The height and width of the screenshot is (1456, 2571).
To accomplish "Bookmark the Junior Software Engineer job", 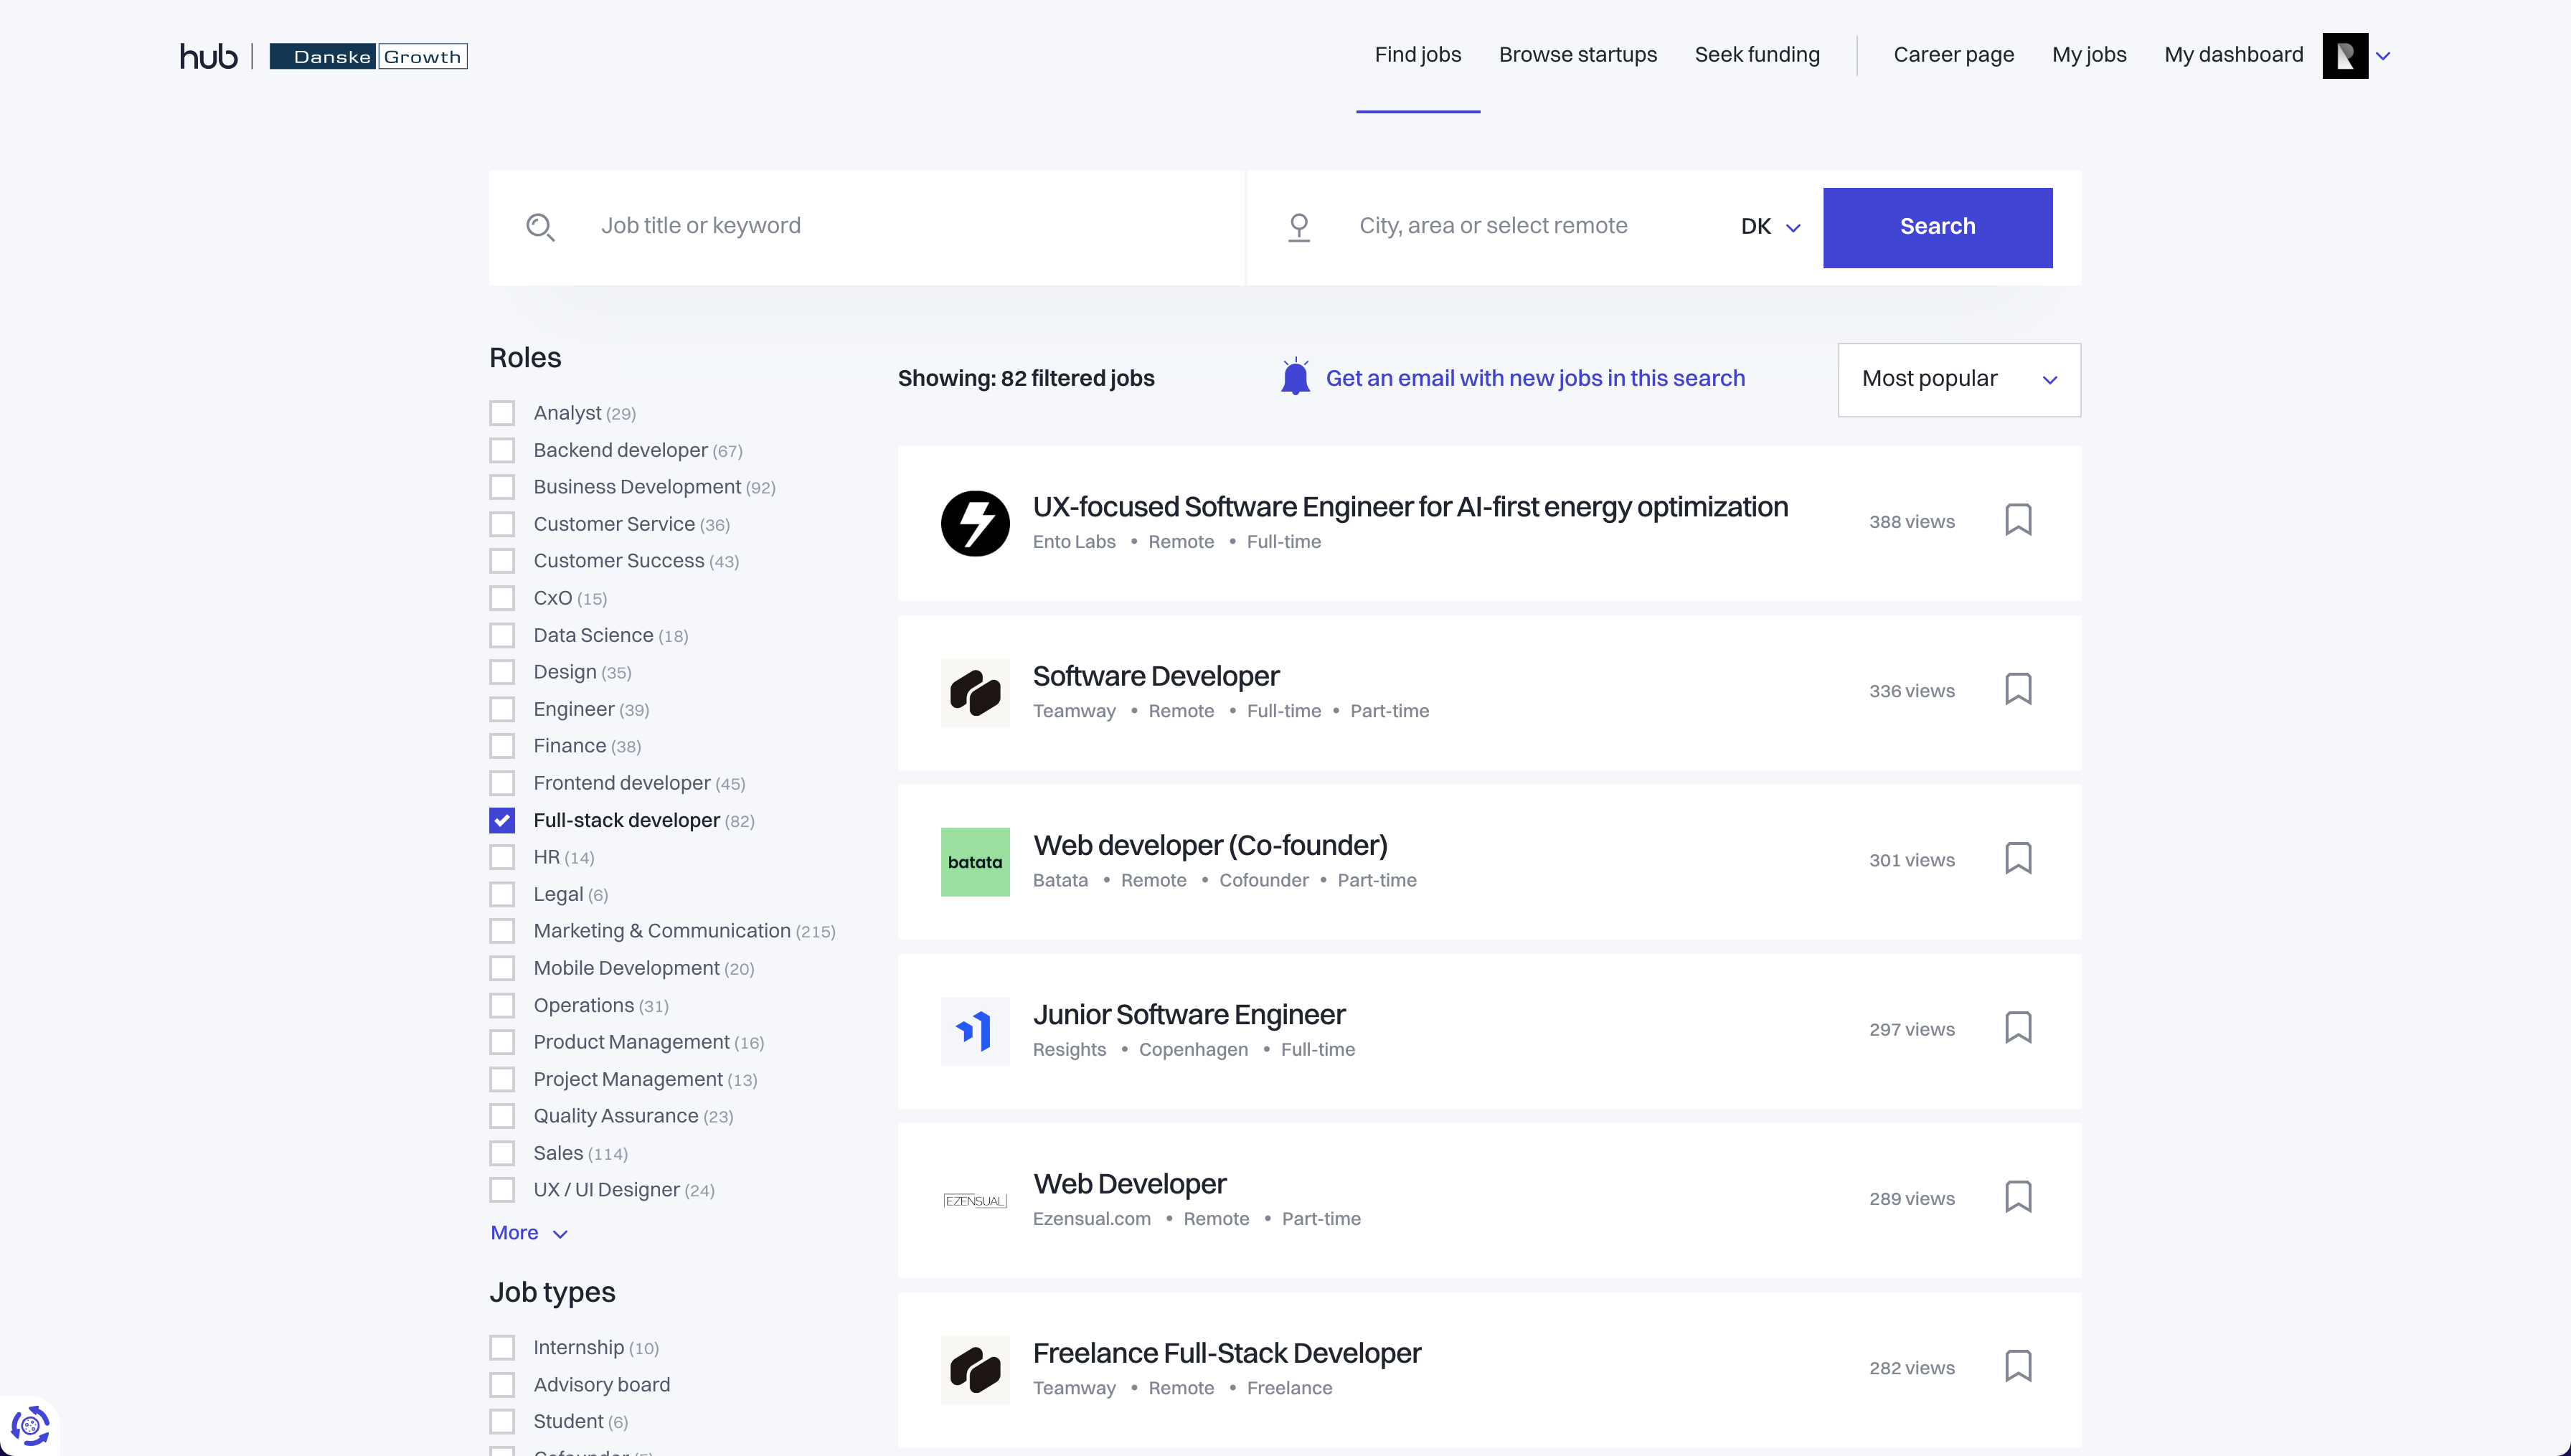I will [x=2018, y=1027].
